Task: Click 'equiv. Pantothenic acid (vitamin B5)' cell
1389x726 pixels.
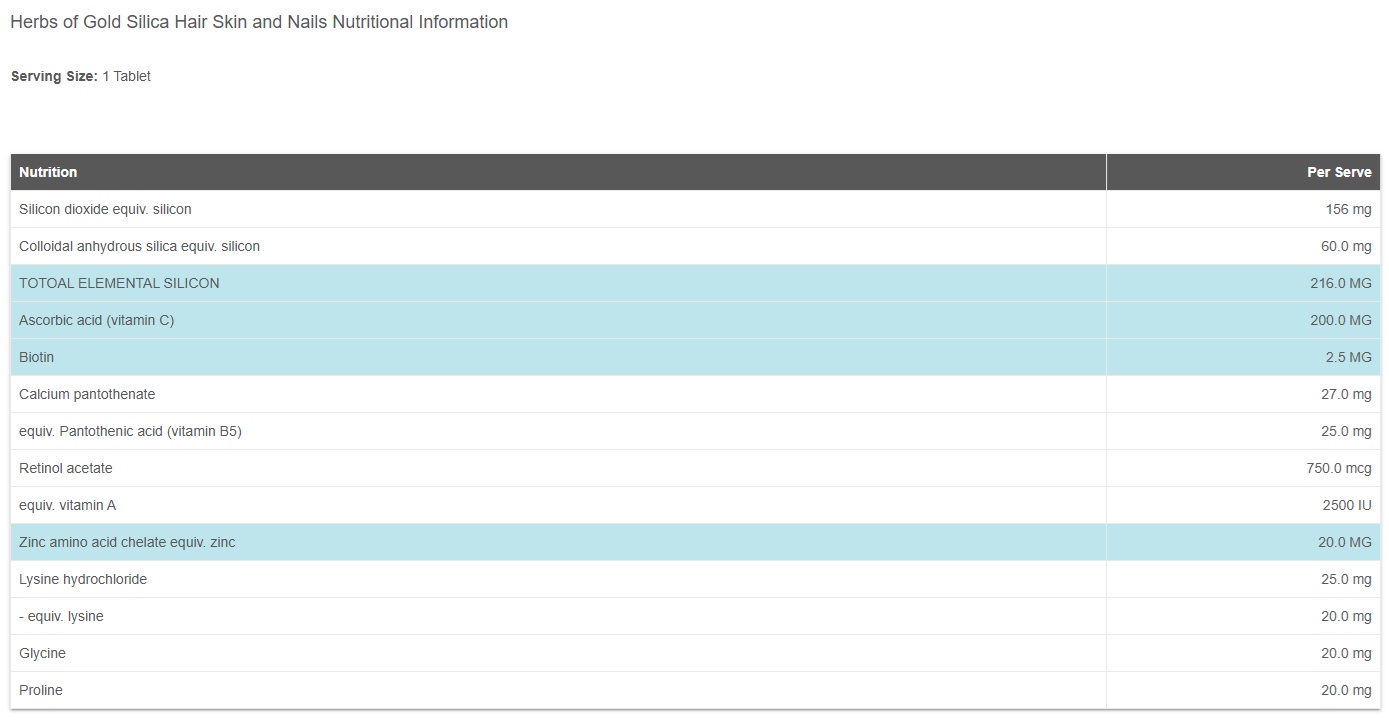Action: pyautogui.click(x=558, y=431)
